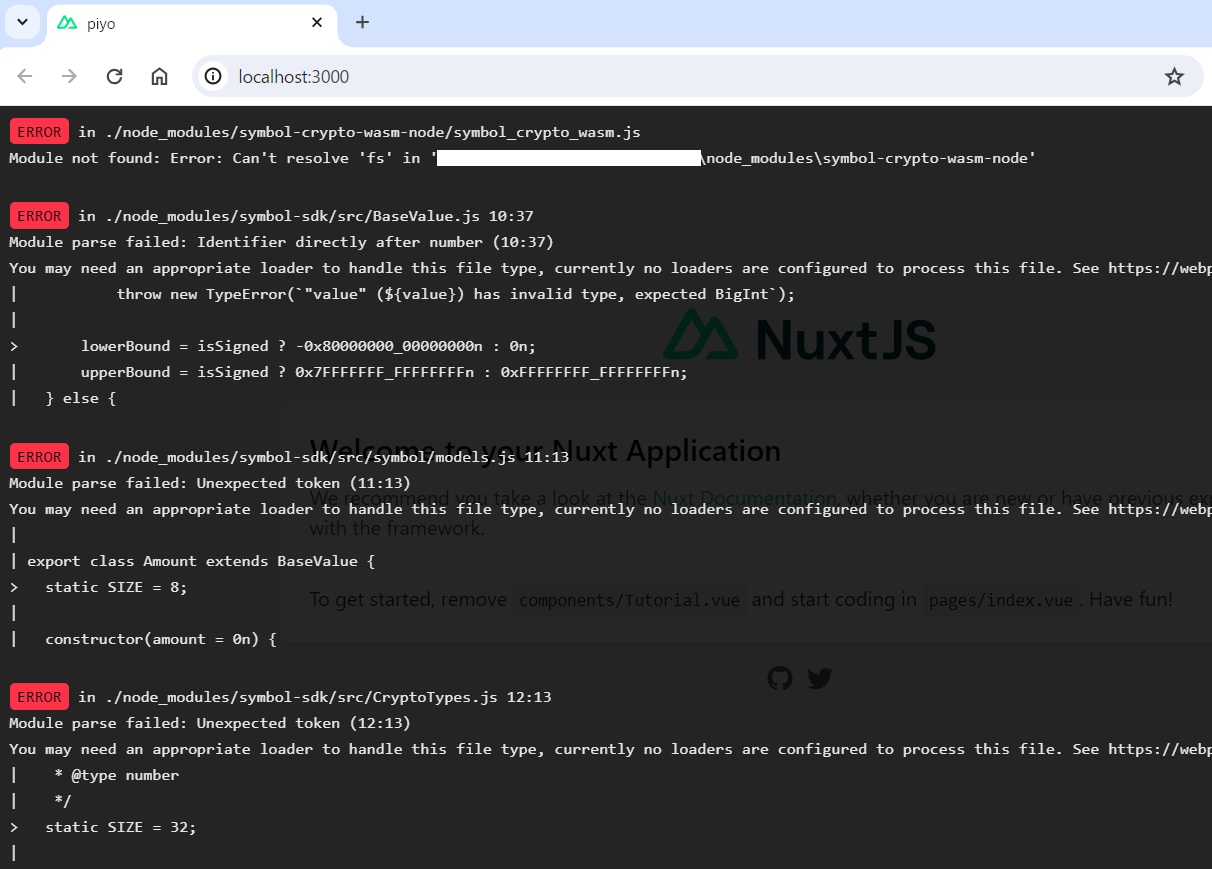The image size is (1212, 869).
Task: Open the Twitter icon link
Action: [820, 679]
